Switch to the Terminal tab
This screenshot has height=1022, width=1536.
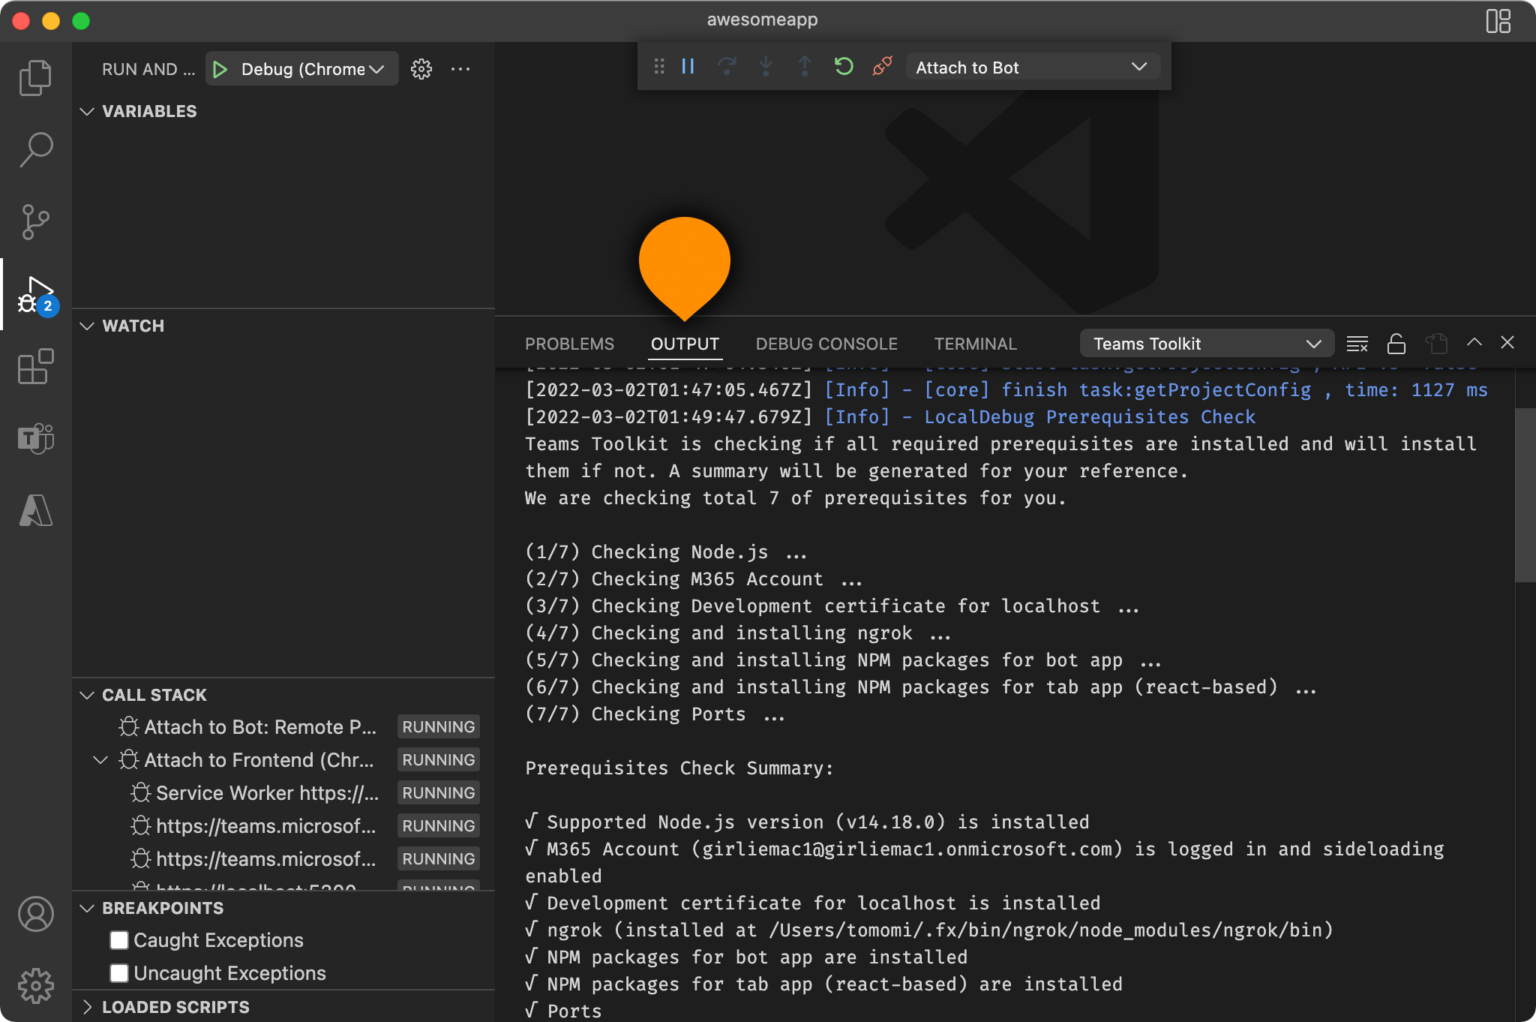(975, 344)
